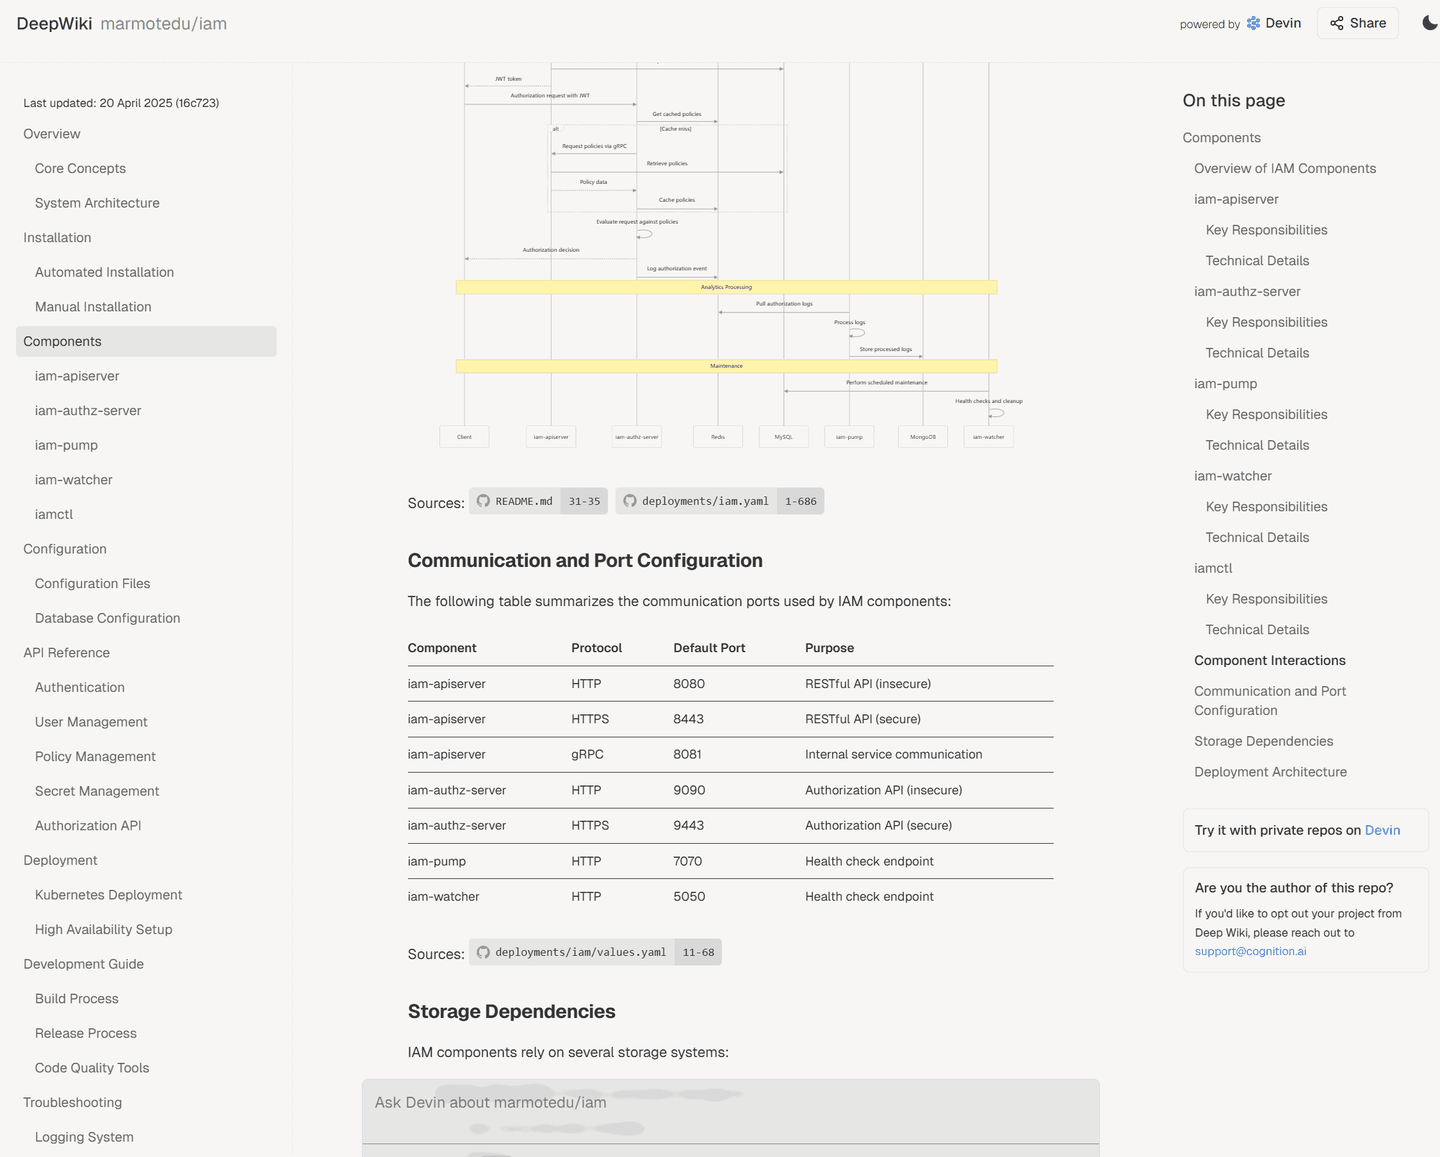
Task: Open Authorization API sidebar page
Action: point(88,826)
